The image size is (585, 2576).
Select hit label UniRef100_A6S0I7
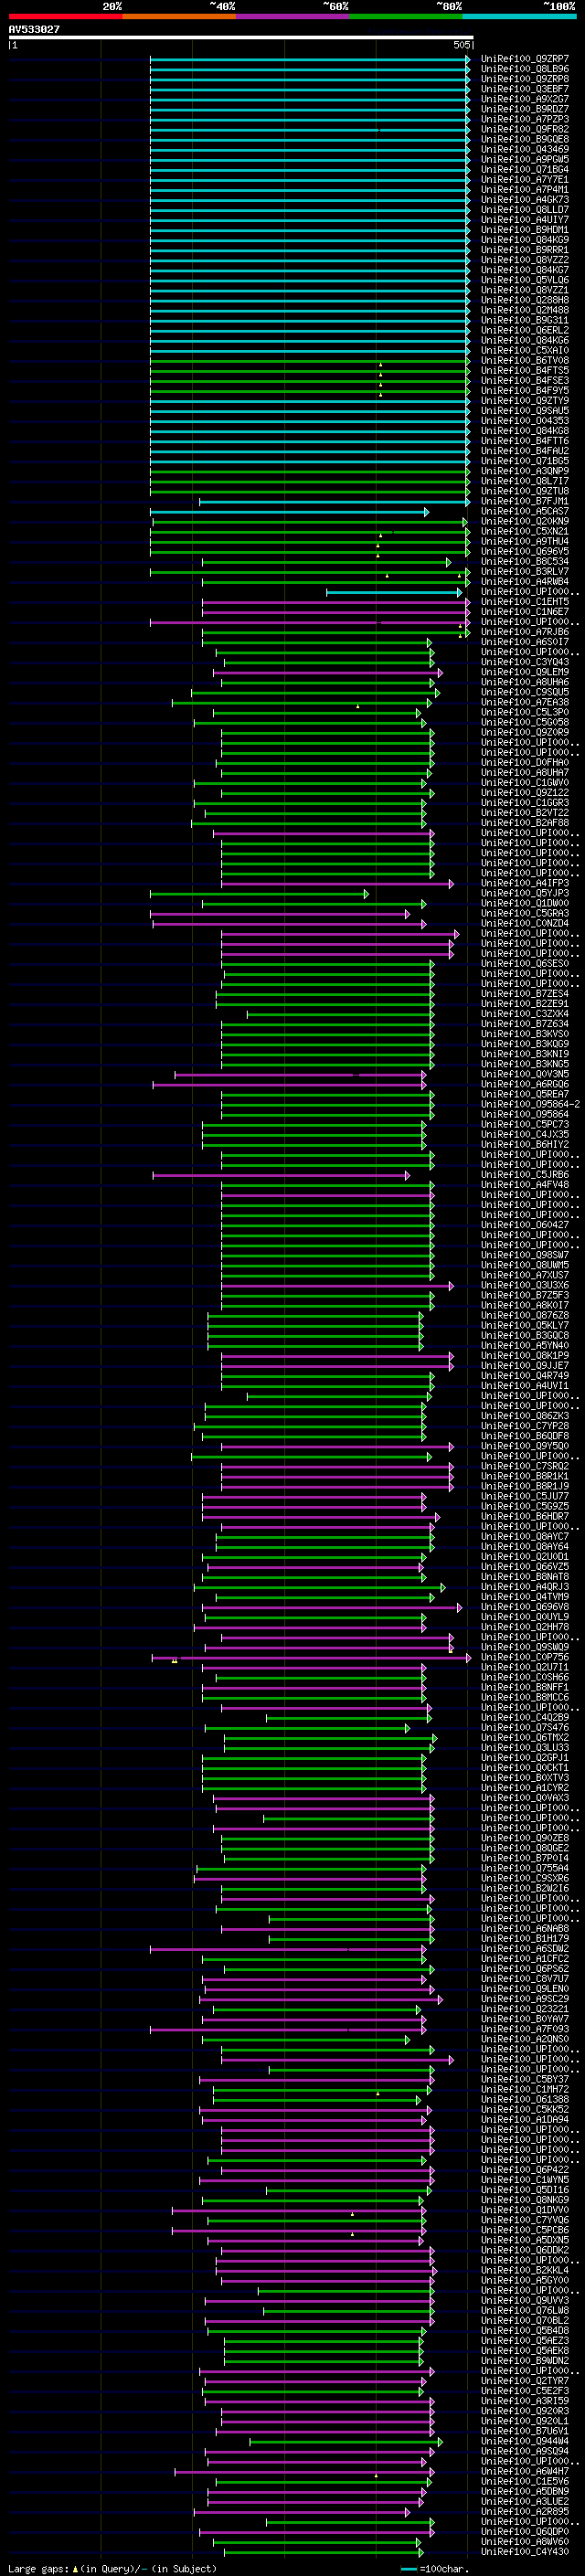525,642
